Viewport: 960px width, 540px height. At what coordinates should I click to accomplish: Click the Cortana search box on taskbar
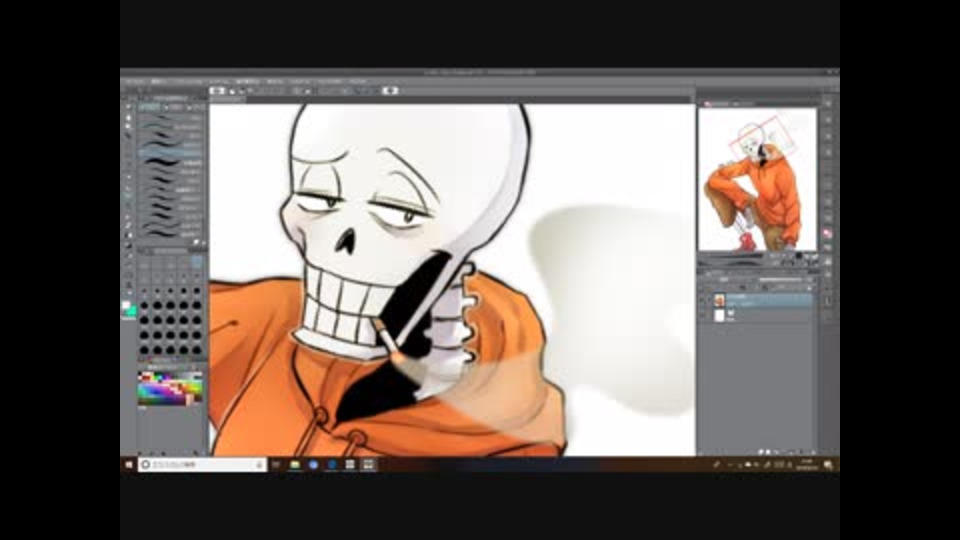tap(202, 465)
